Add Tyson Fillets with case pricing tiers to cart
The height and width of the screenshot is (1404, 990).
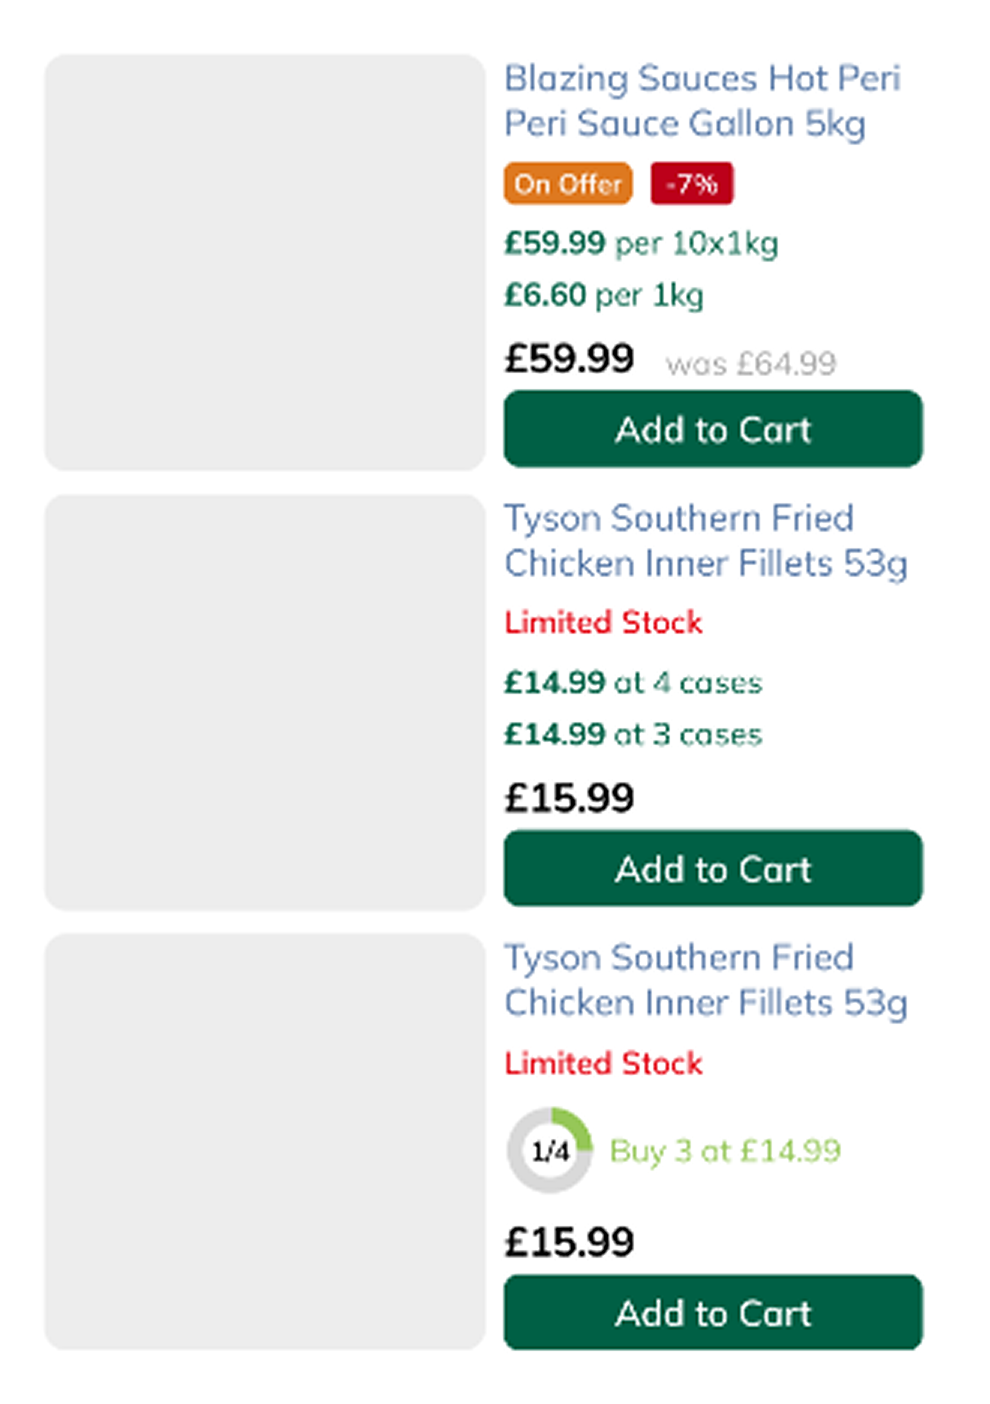point(712,868)
